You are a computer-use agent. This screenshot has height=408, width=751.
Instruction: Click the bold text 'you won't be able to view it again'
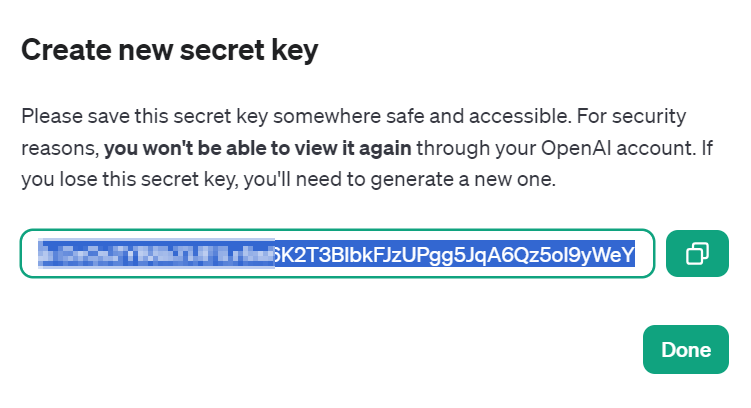point(258,148)
